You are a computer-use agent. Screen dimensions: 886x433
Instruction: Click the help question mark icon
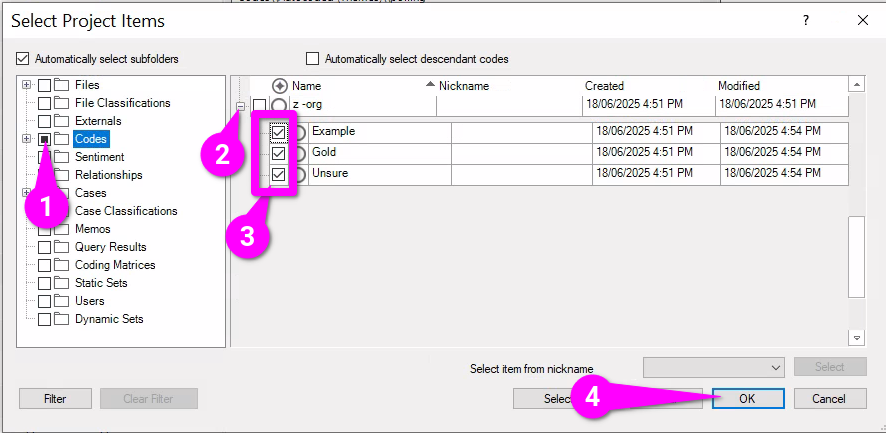coord(806,20)
